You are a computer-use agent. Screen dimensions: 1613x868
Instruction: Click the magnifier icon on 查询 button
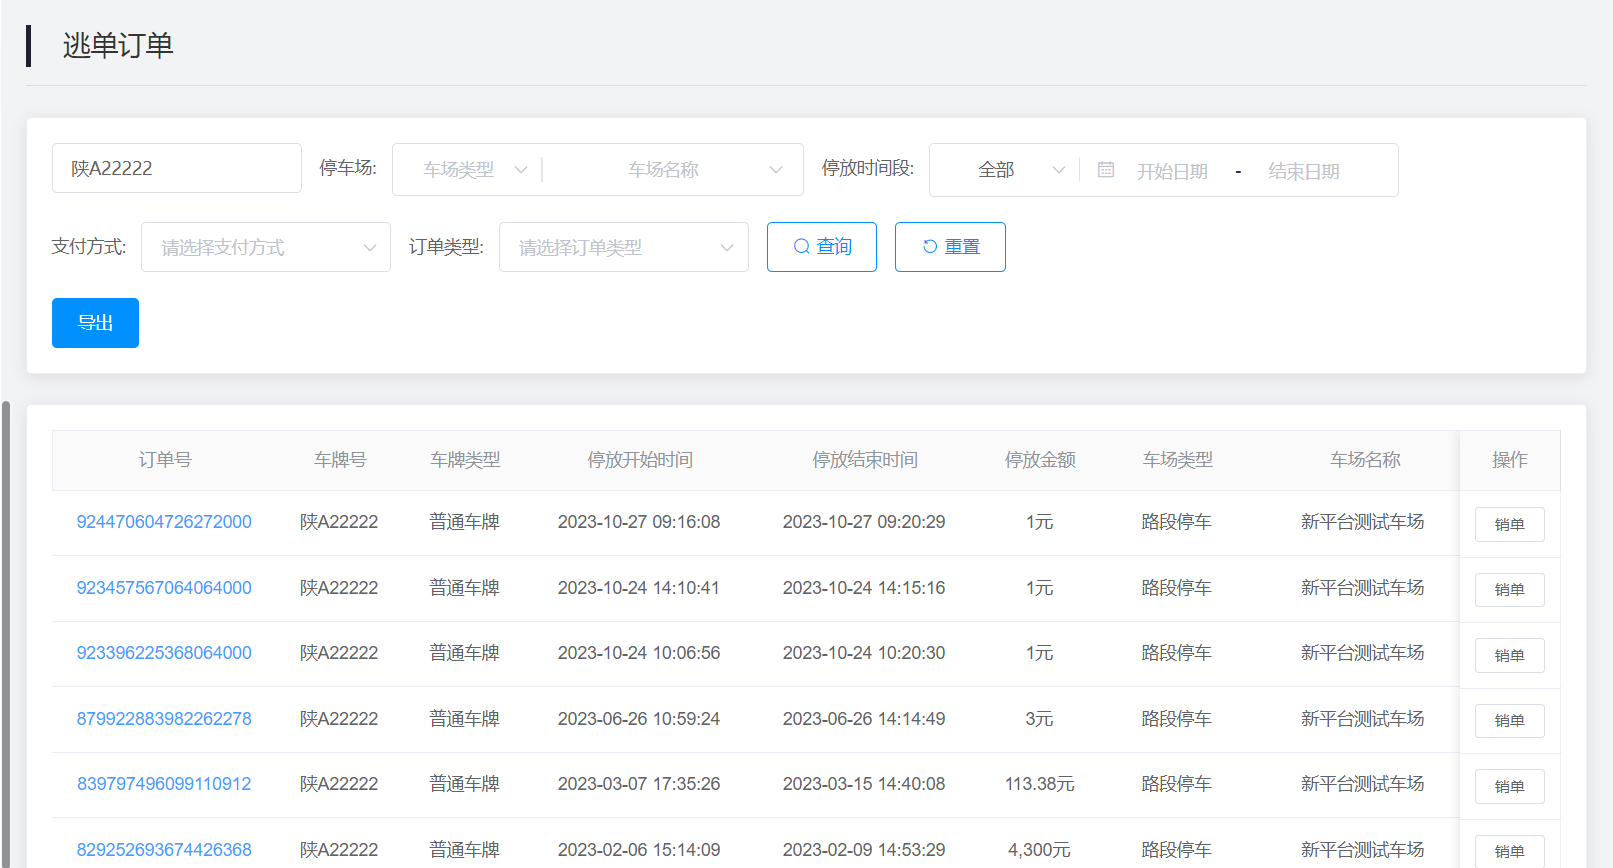tap(801, 247)
